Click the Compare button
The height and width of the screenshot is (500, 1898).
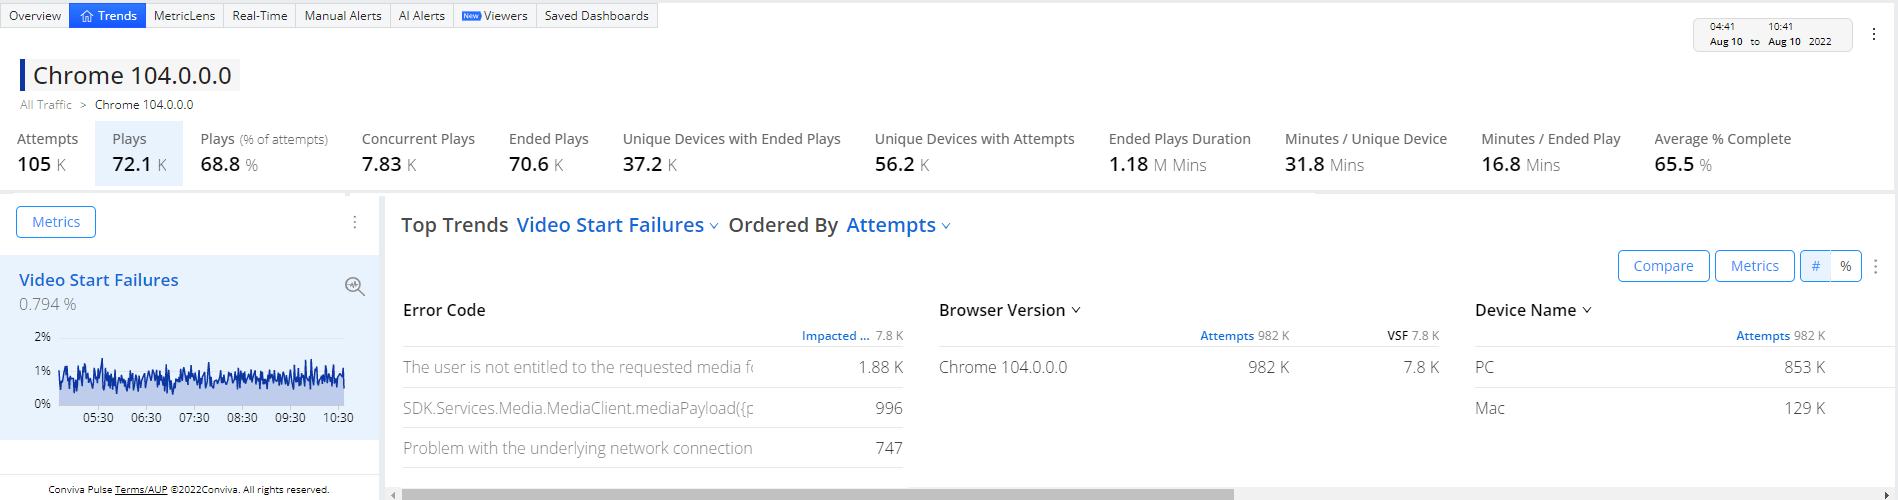[1663, 266]
